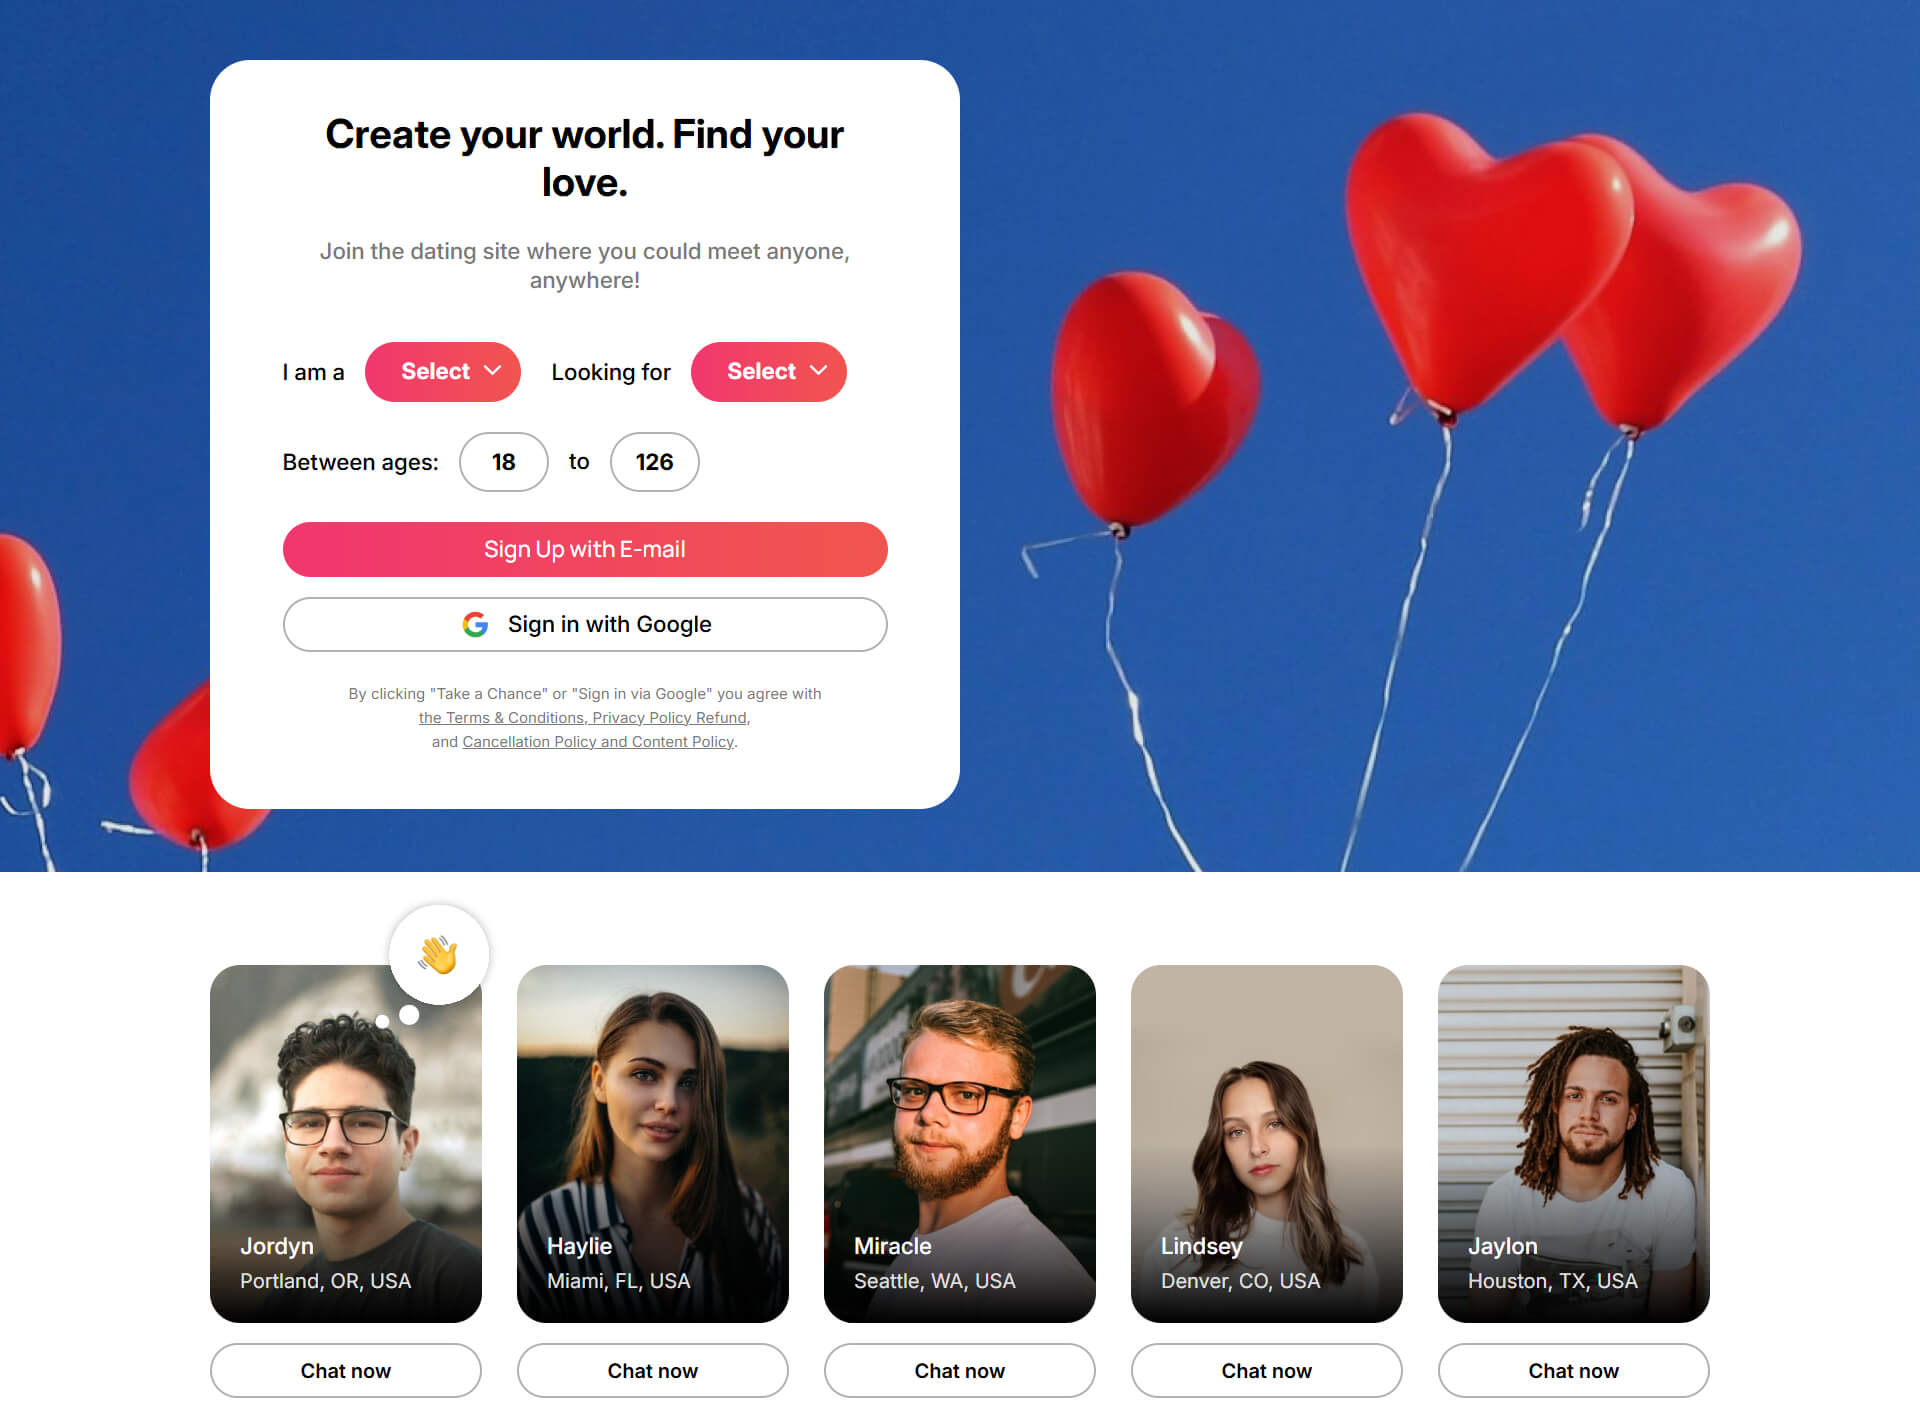Open Cancellation Policy and Content Policy link
This screenshot has height=1409, width=1920.
pyautogui.click(x=598, y=742)
